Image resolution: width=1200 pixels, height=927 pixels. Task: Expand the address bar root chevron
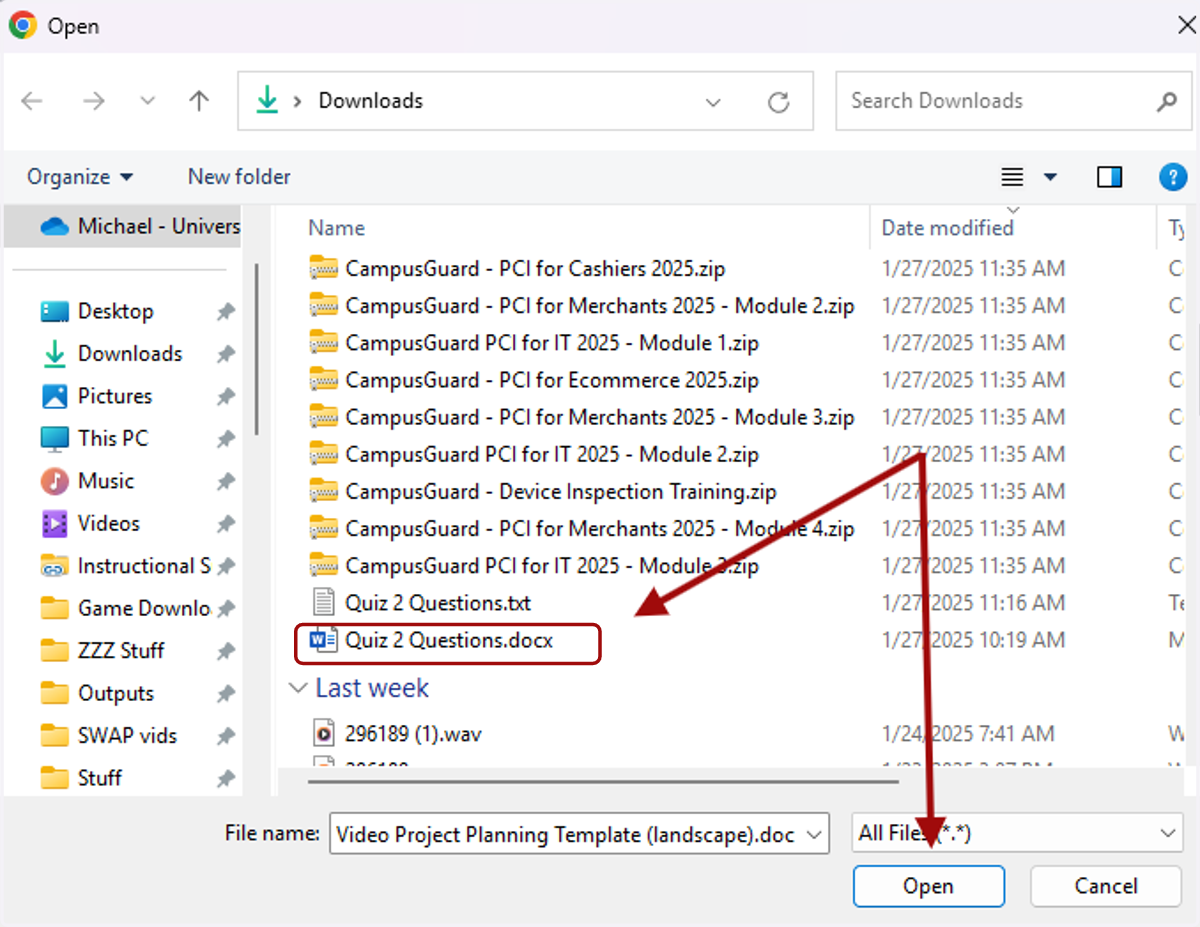click(x=297, y=101)
